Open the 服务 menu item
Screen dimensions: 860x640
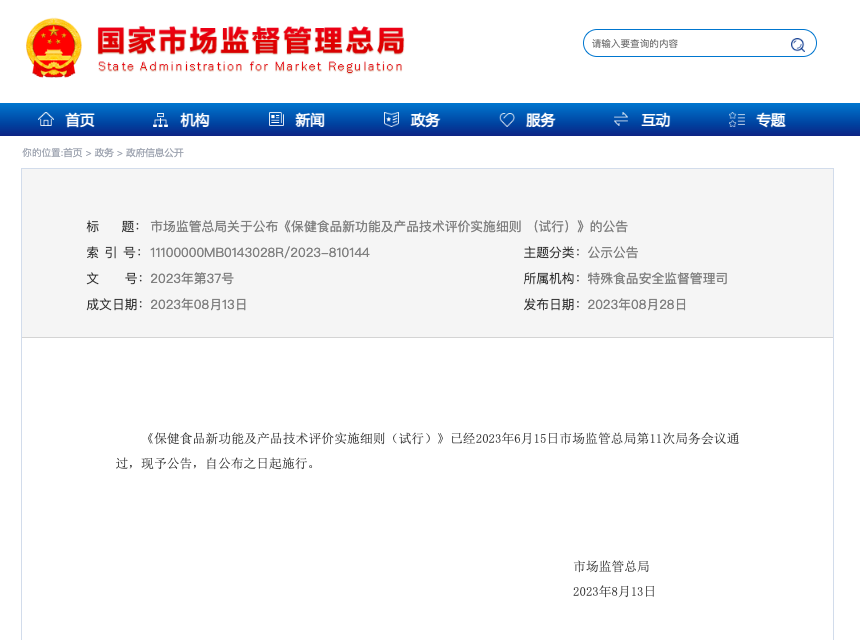[540, 120]
